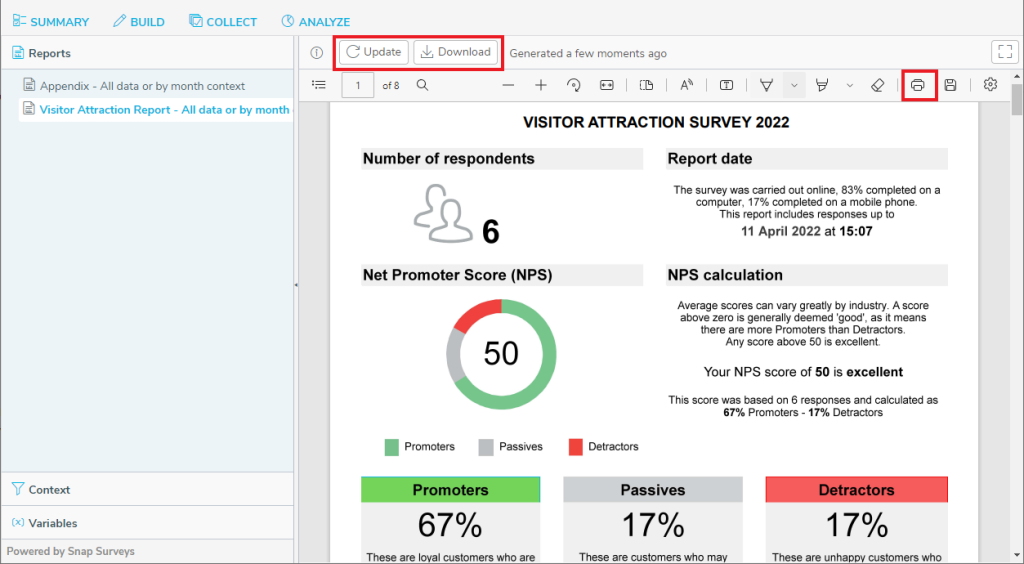1024x564 pixels.
Task: Open the search magnifier in PDF toolbar
Action: coord(423,85)
